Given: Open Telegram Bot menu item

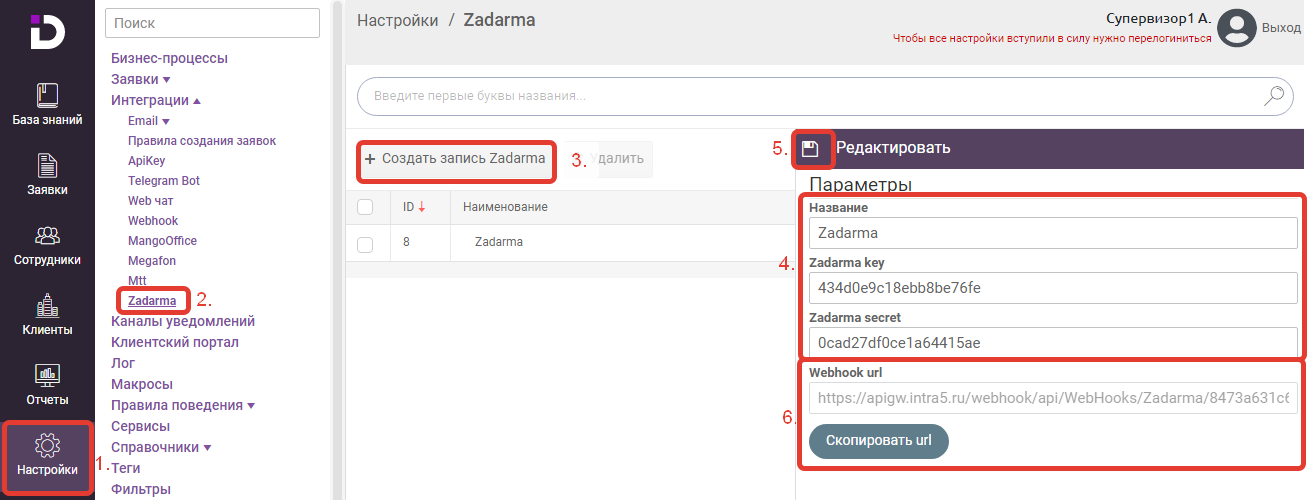Looking at the screenshot, I should coord(164,181).
